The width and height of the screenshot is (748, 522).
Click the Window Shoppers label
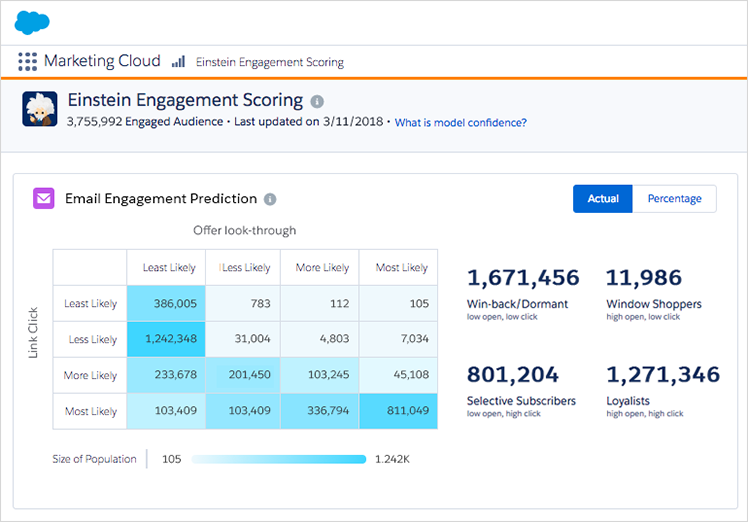654,304
